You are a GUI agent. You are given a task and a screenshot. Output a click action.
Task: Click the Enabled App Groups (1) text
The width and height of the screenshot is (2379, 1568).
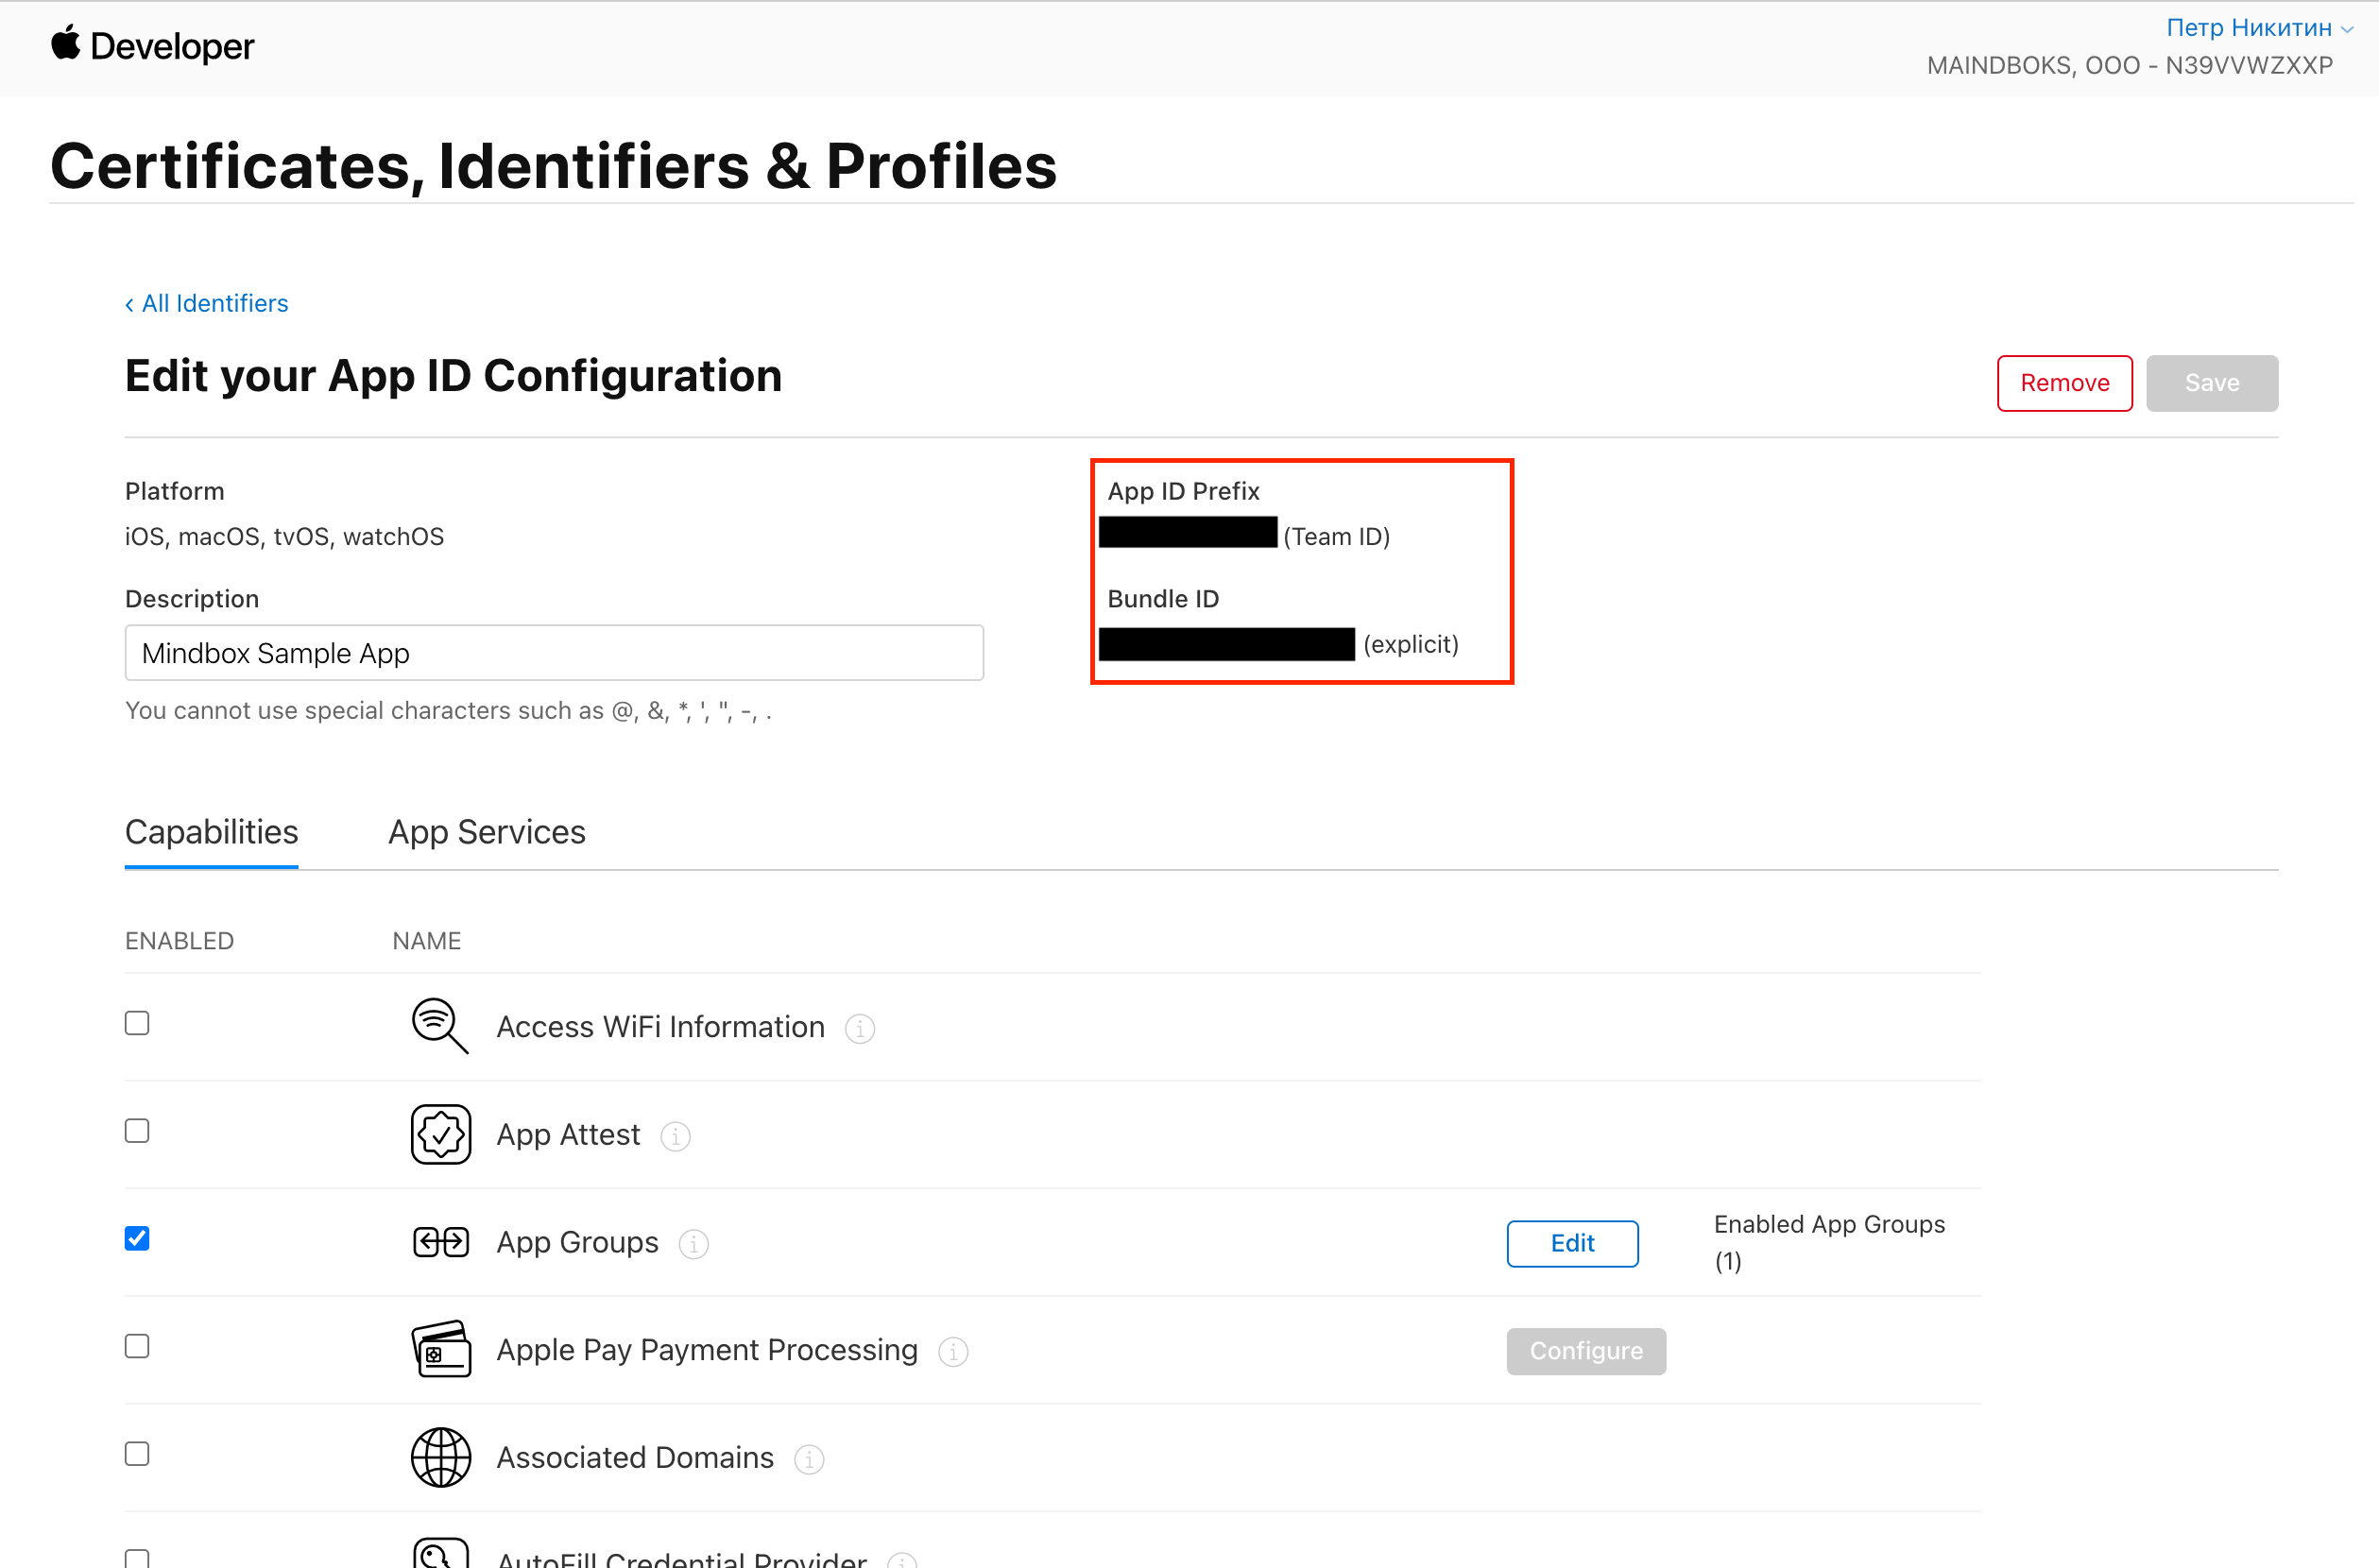(1828, 1242)
